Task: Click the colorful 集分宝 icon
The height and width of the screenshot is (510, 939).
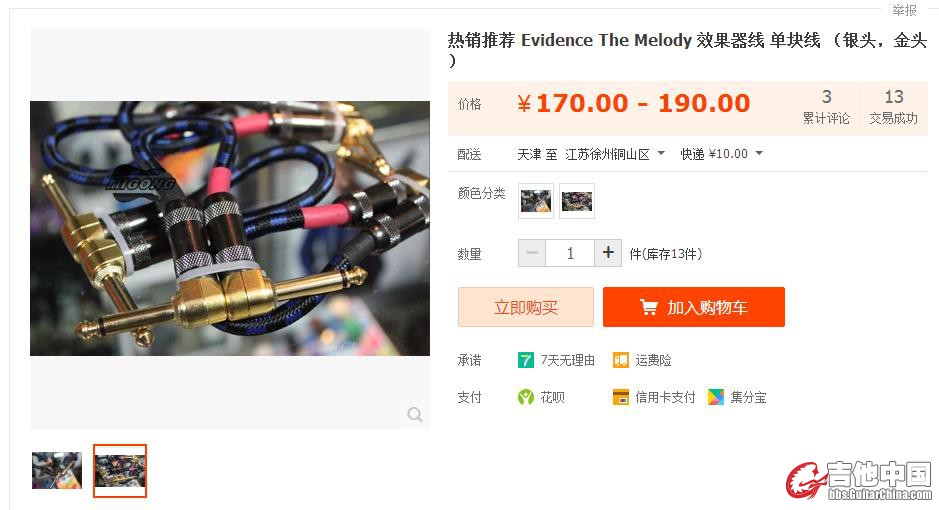Action: [716, 397]
